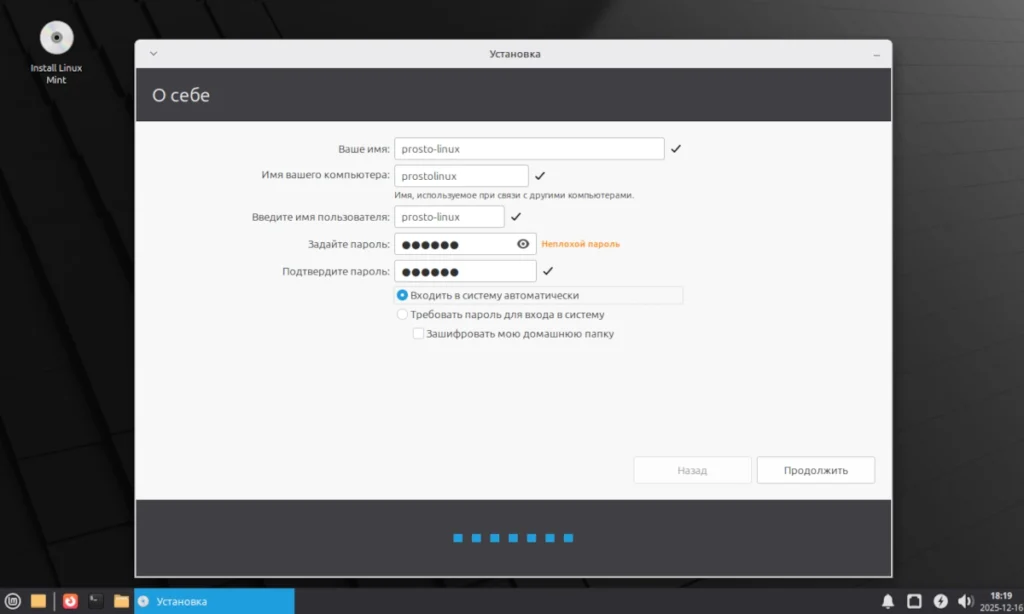Screen dimensions: 1024x614
Task: Click the 'О себе' page heading
Action: click(181, 95)
